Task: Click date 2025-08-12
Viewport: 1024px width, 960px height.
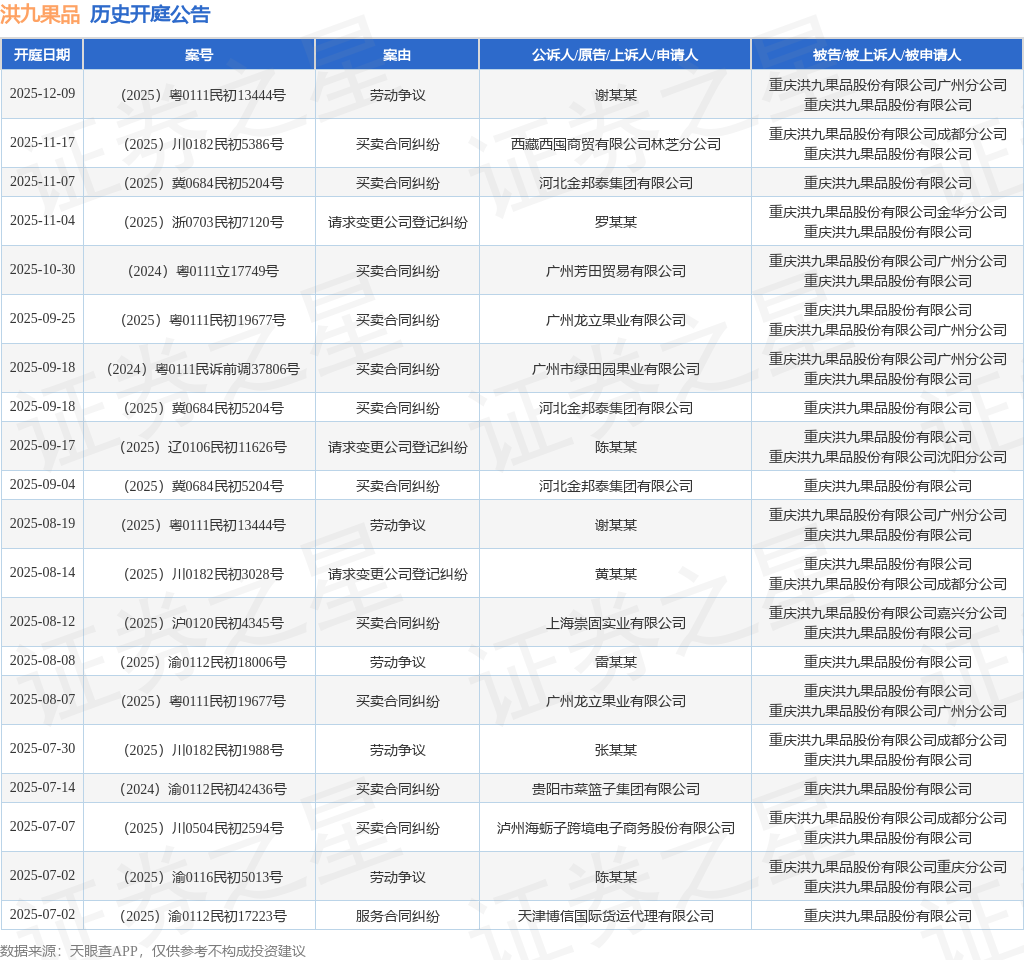Action: pos(42,622)
